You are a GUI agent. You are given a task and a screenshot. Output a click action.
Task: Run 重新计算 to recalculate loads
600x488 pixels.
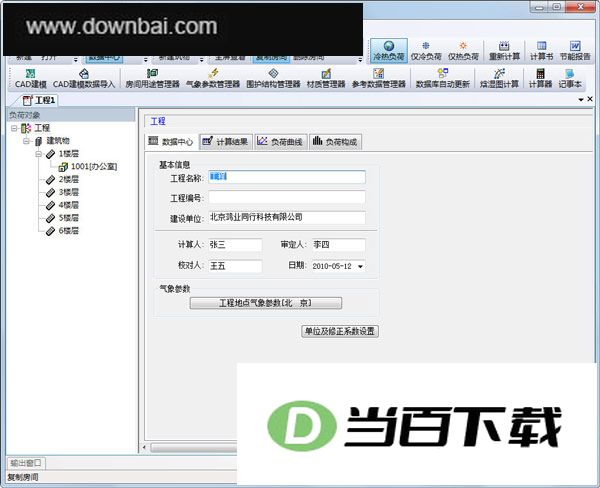click(504, 51)
